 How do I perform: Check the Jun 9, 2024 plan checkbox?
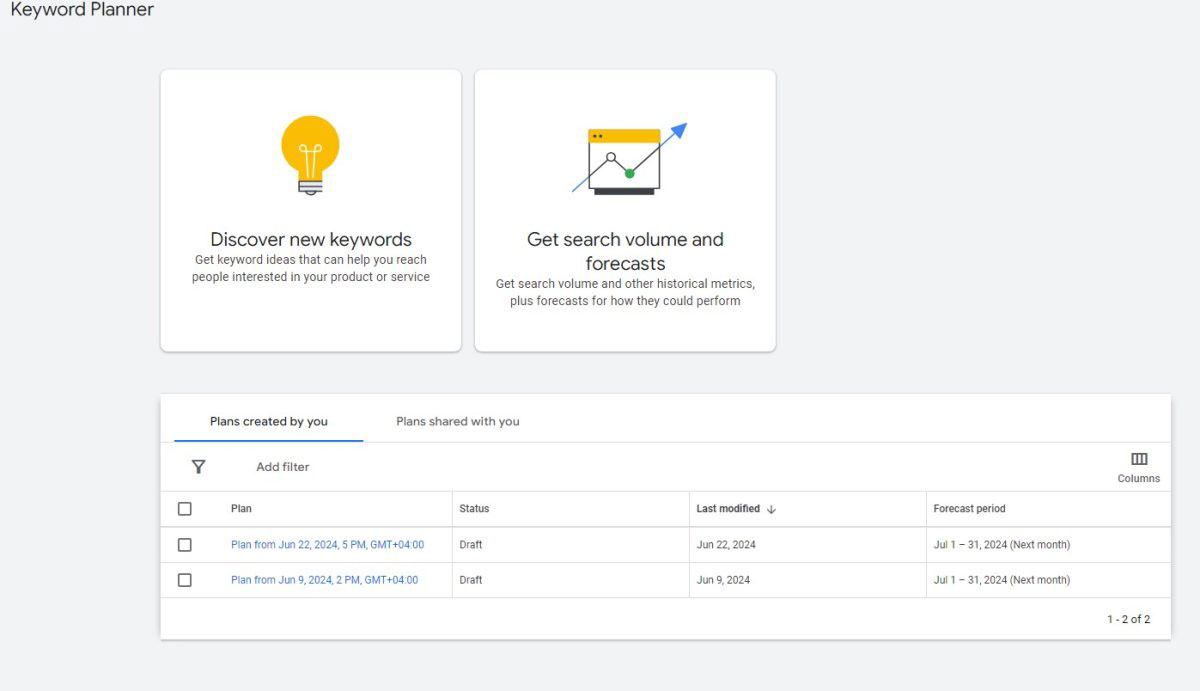(x=185, y=580)
